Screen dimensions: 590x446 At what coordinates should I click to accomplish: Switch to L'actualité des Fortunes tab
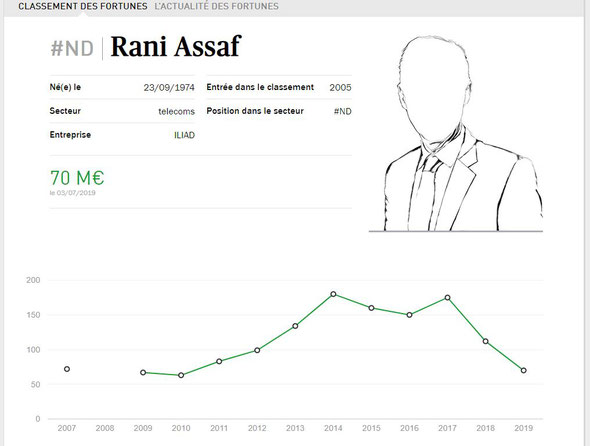(216, 6)
